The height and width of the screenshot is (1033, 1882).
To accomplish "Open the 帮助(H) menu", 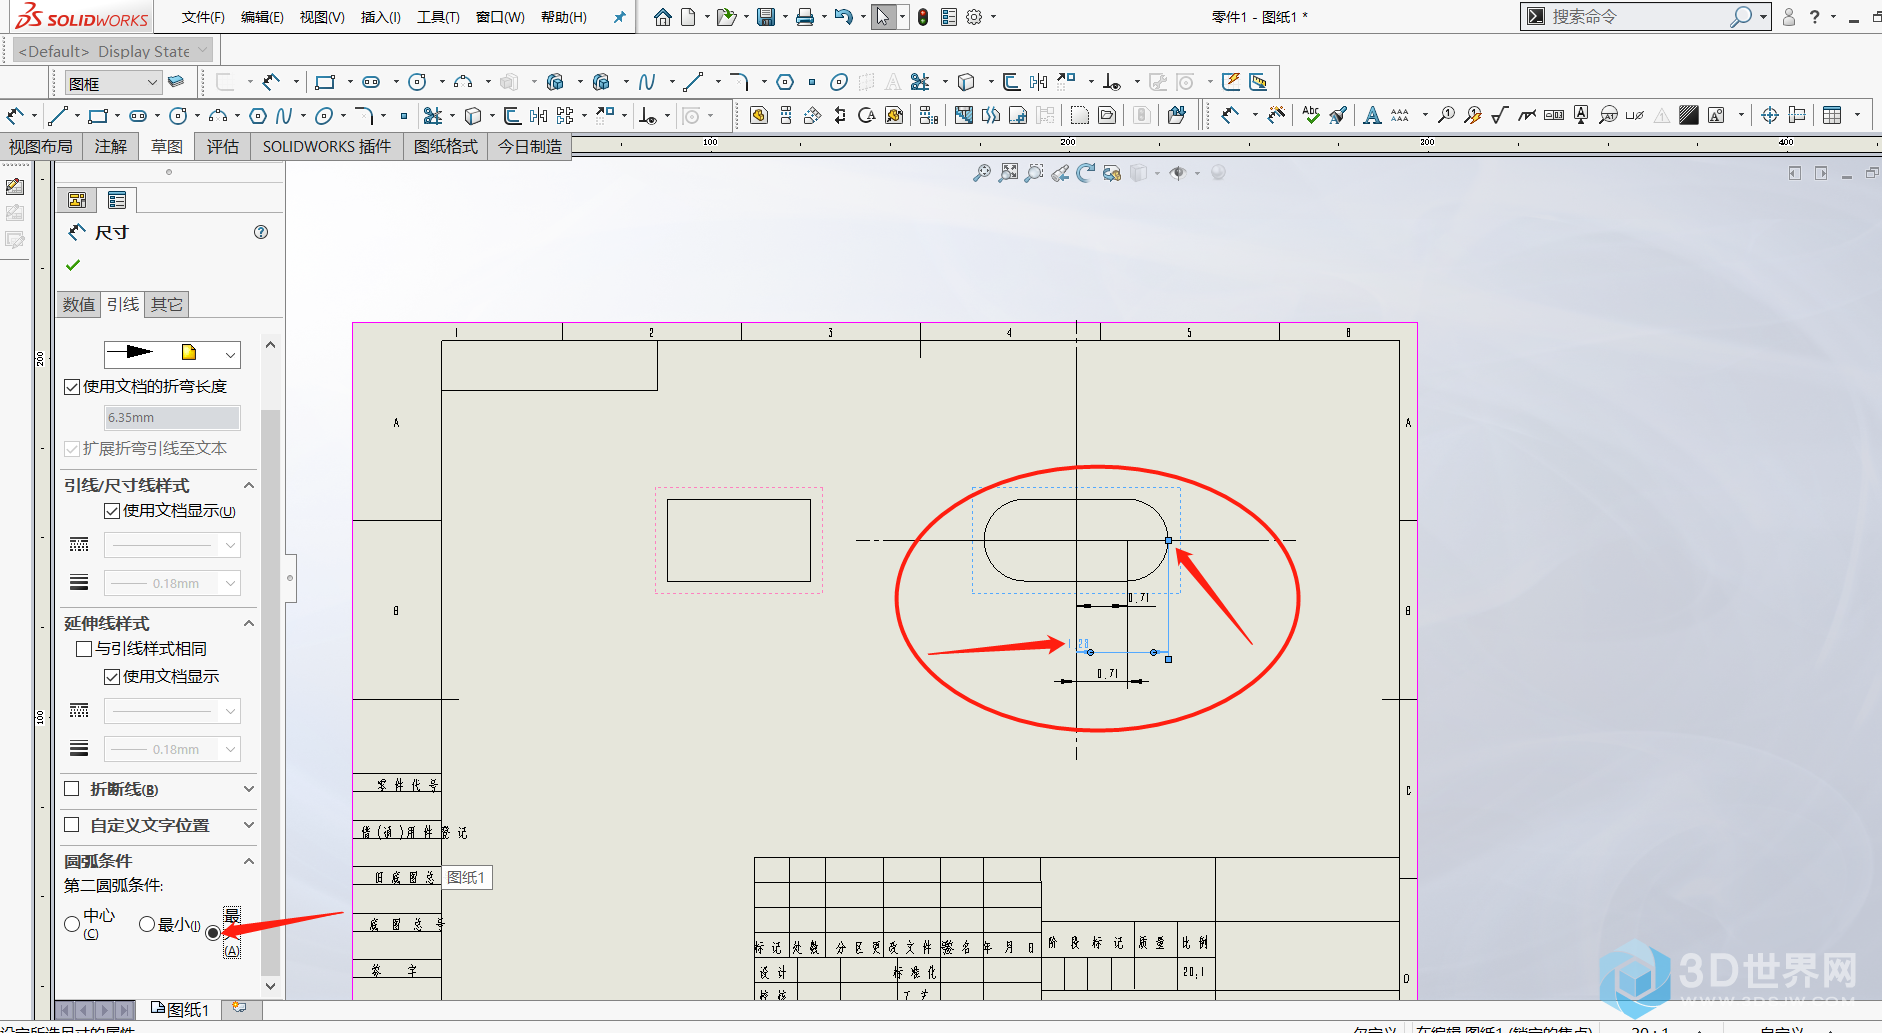I will point(563,17).
